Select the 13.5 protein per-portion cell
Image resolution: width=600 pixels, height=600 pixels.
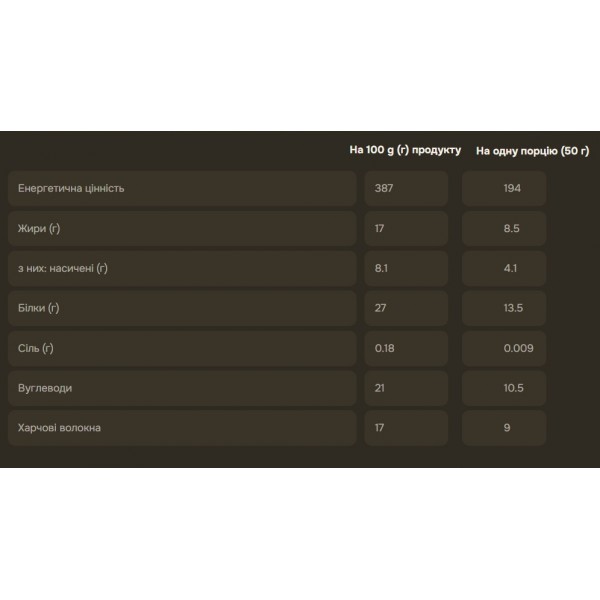click(504, 308)
